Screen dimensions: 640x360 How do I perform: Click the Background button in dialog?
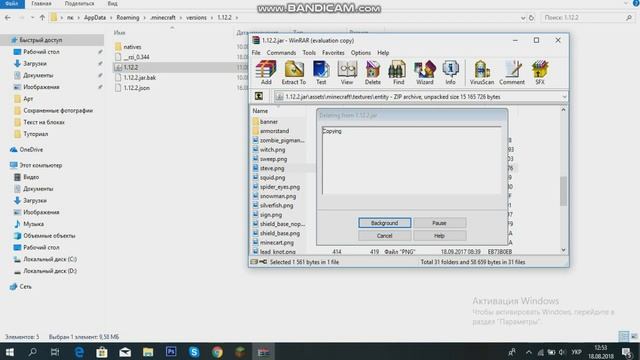(384, 223)
